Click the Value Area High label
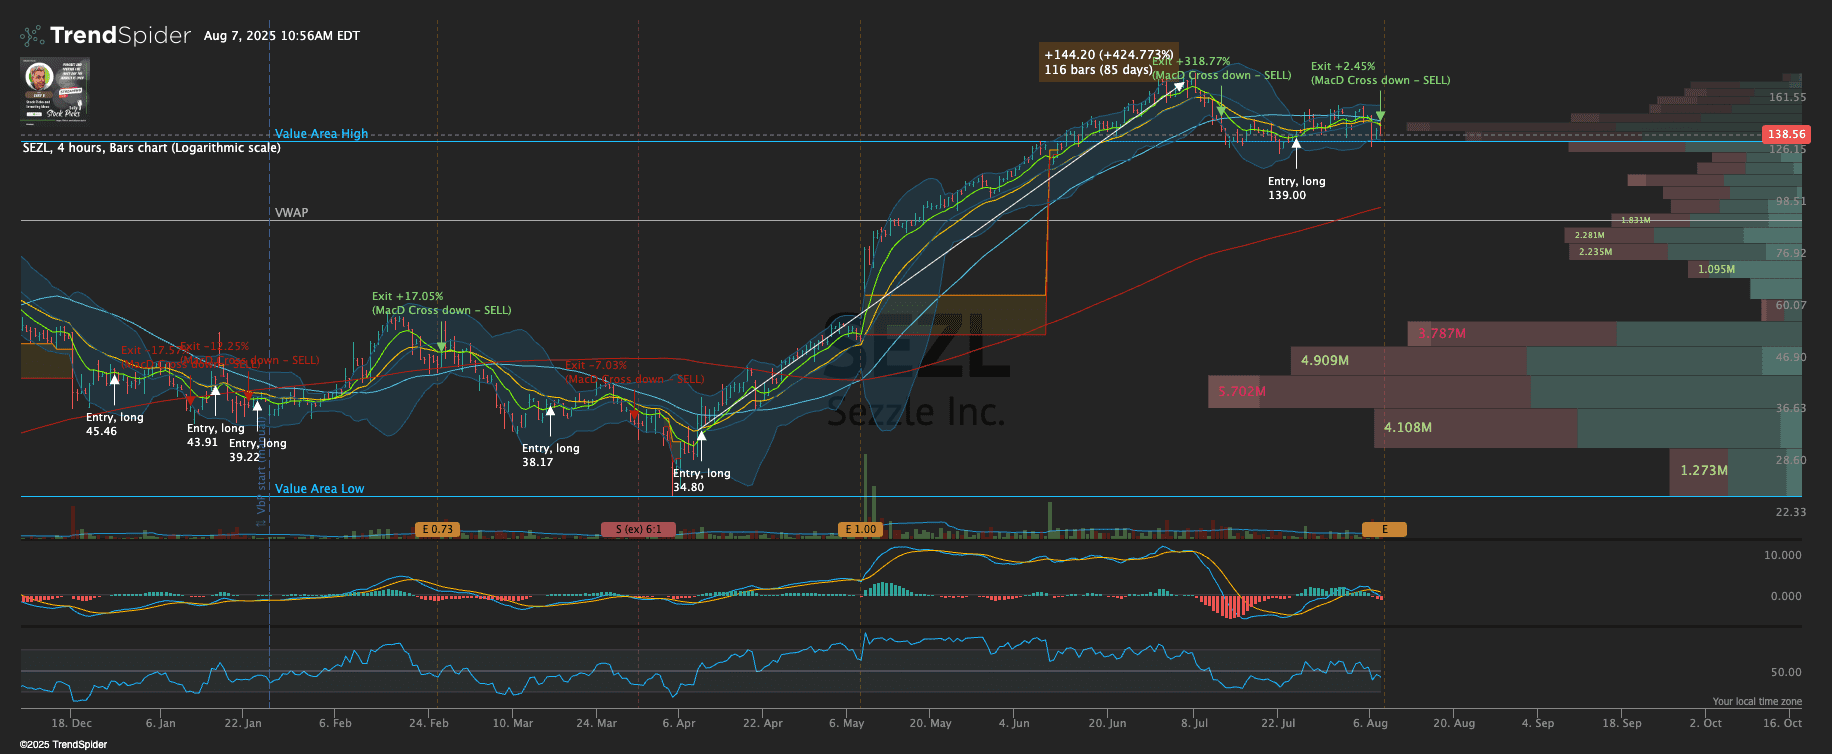1832x754 pixels. click(321, 134)
